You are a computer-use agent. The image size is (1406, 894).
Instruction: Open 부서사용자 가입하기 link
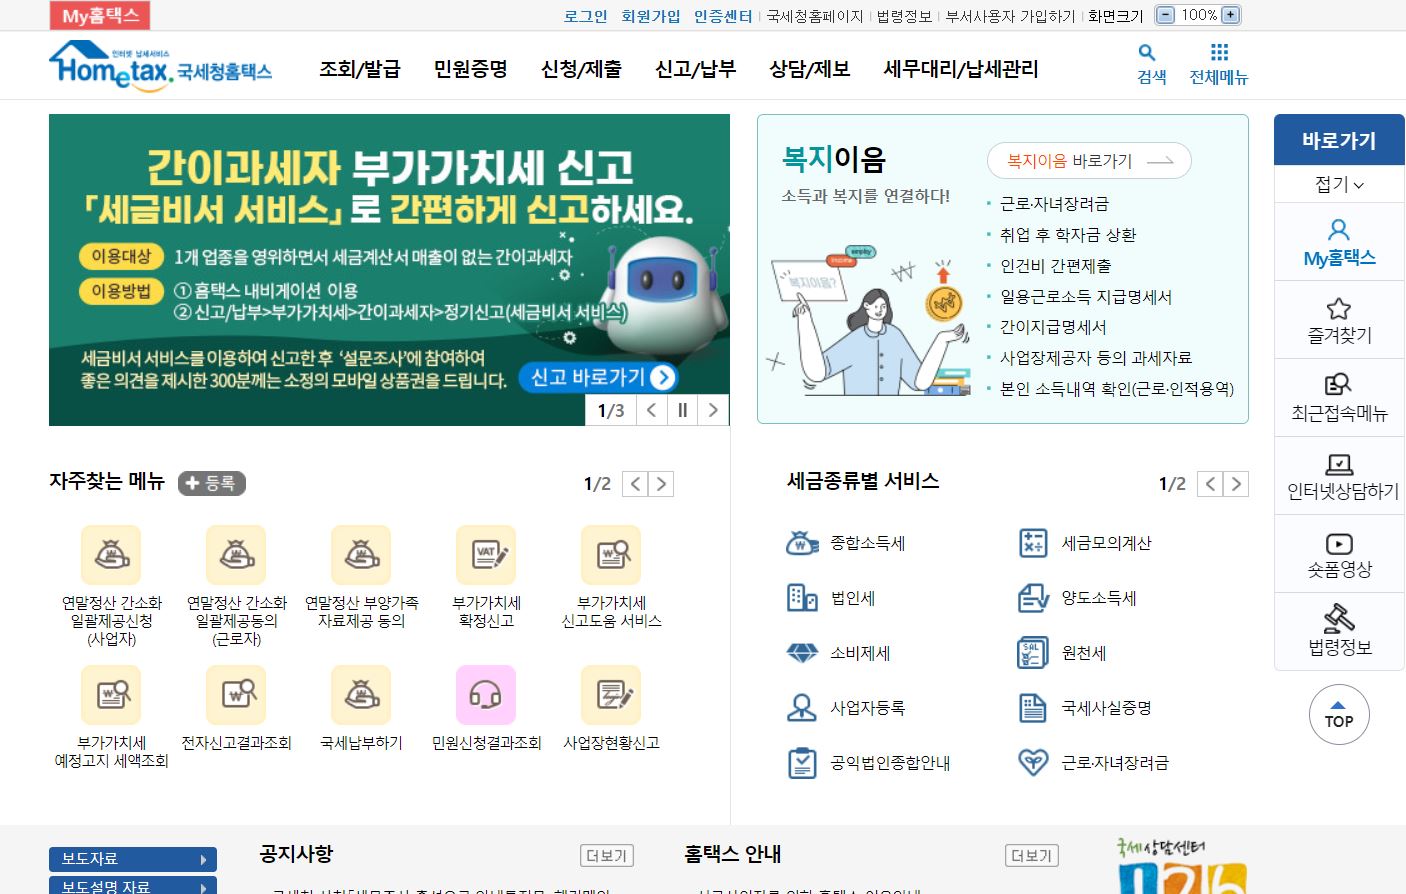[x=1010, y=16]
